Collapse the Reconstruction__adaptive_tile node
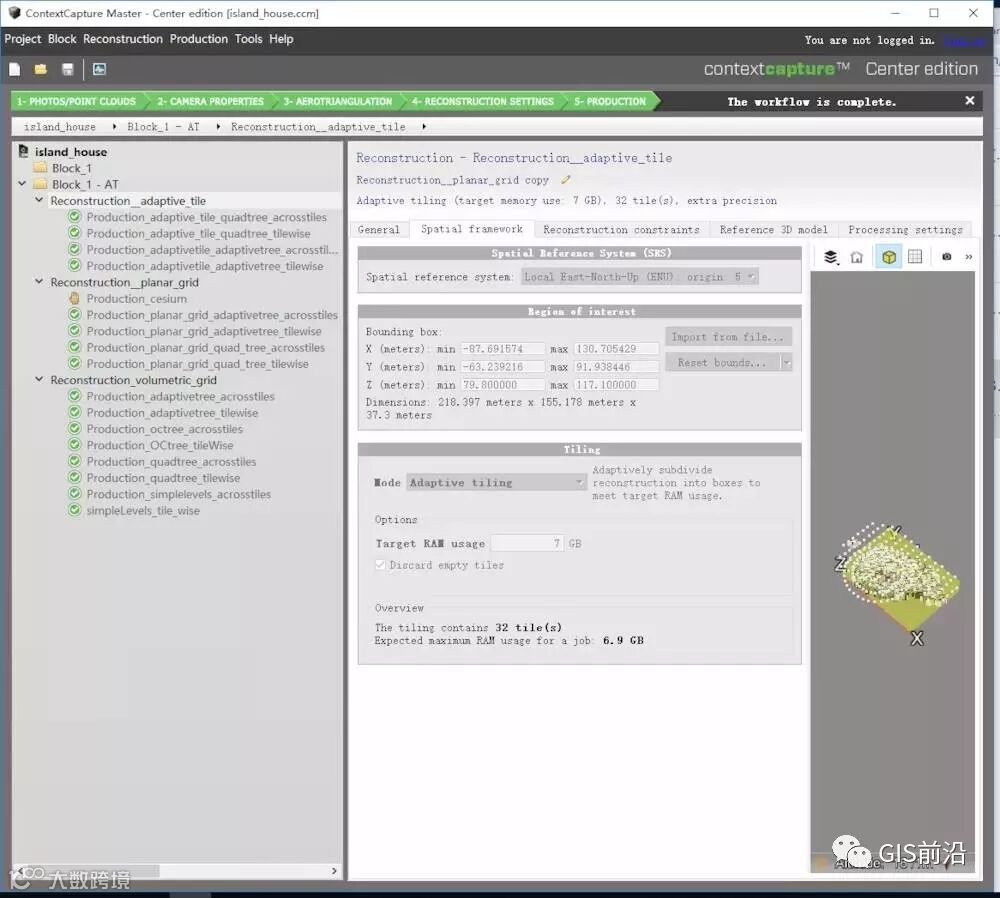Image resolution: width=1000 pixels, height=898 pixels. pos(39,200)
